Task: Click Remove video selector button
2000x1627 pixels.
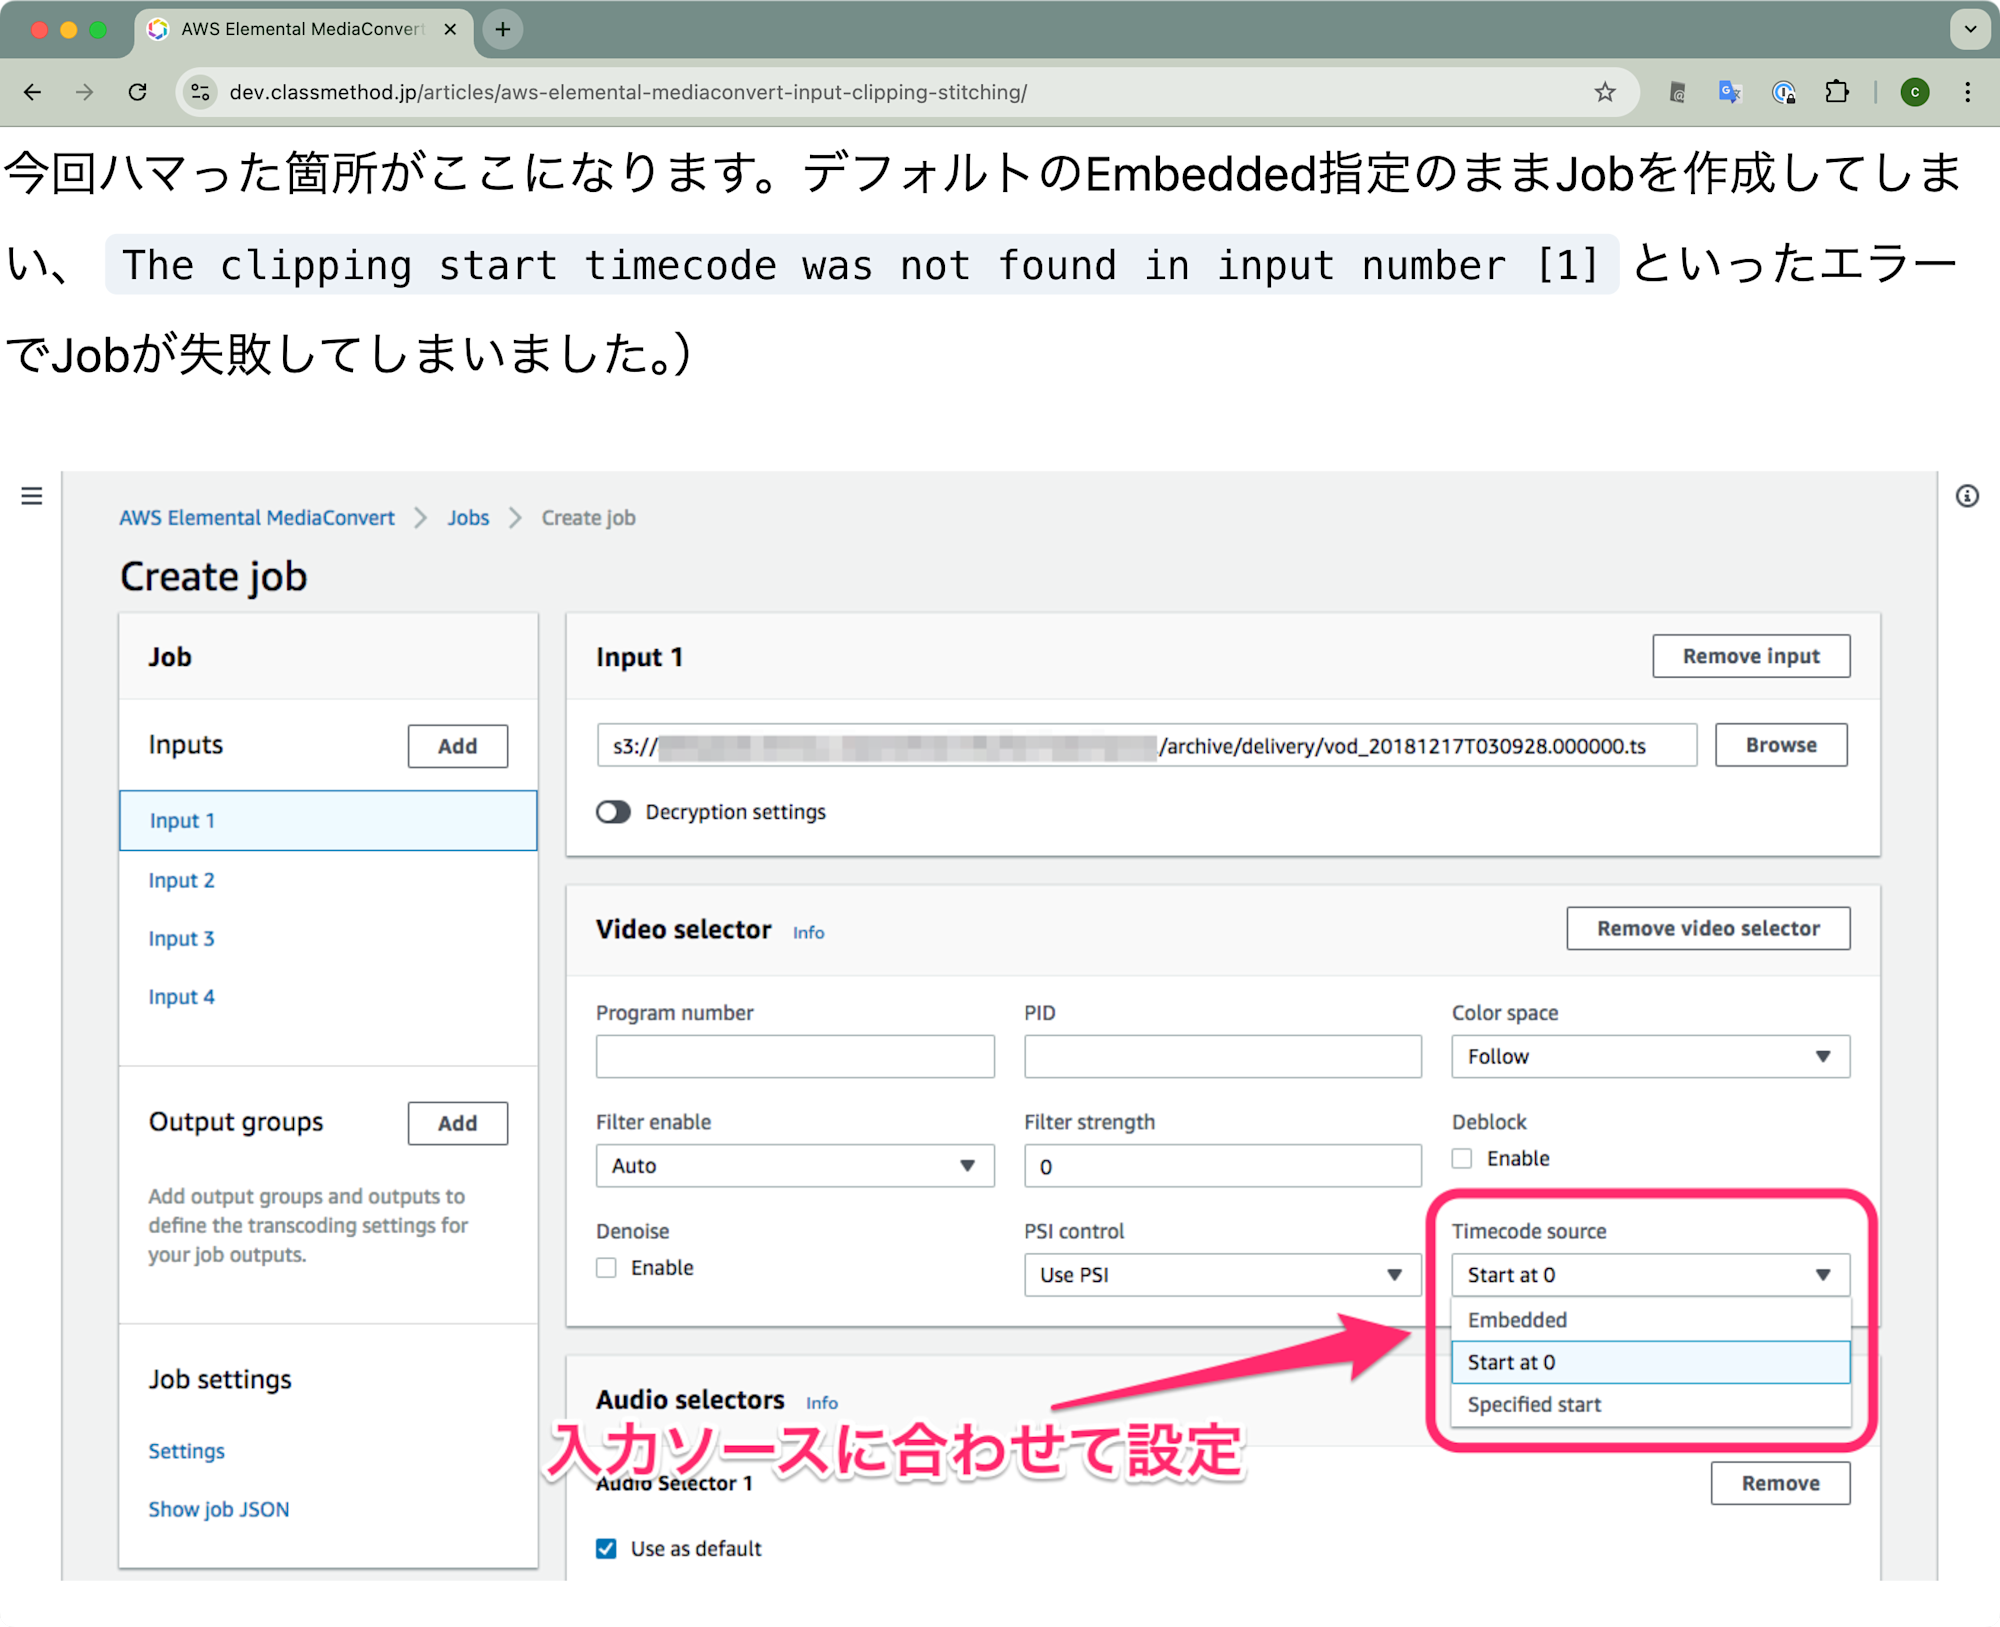Action: click(x=1708, y=928)
